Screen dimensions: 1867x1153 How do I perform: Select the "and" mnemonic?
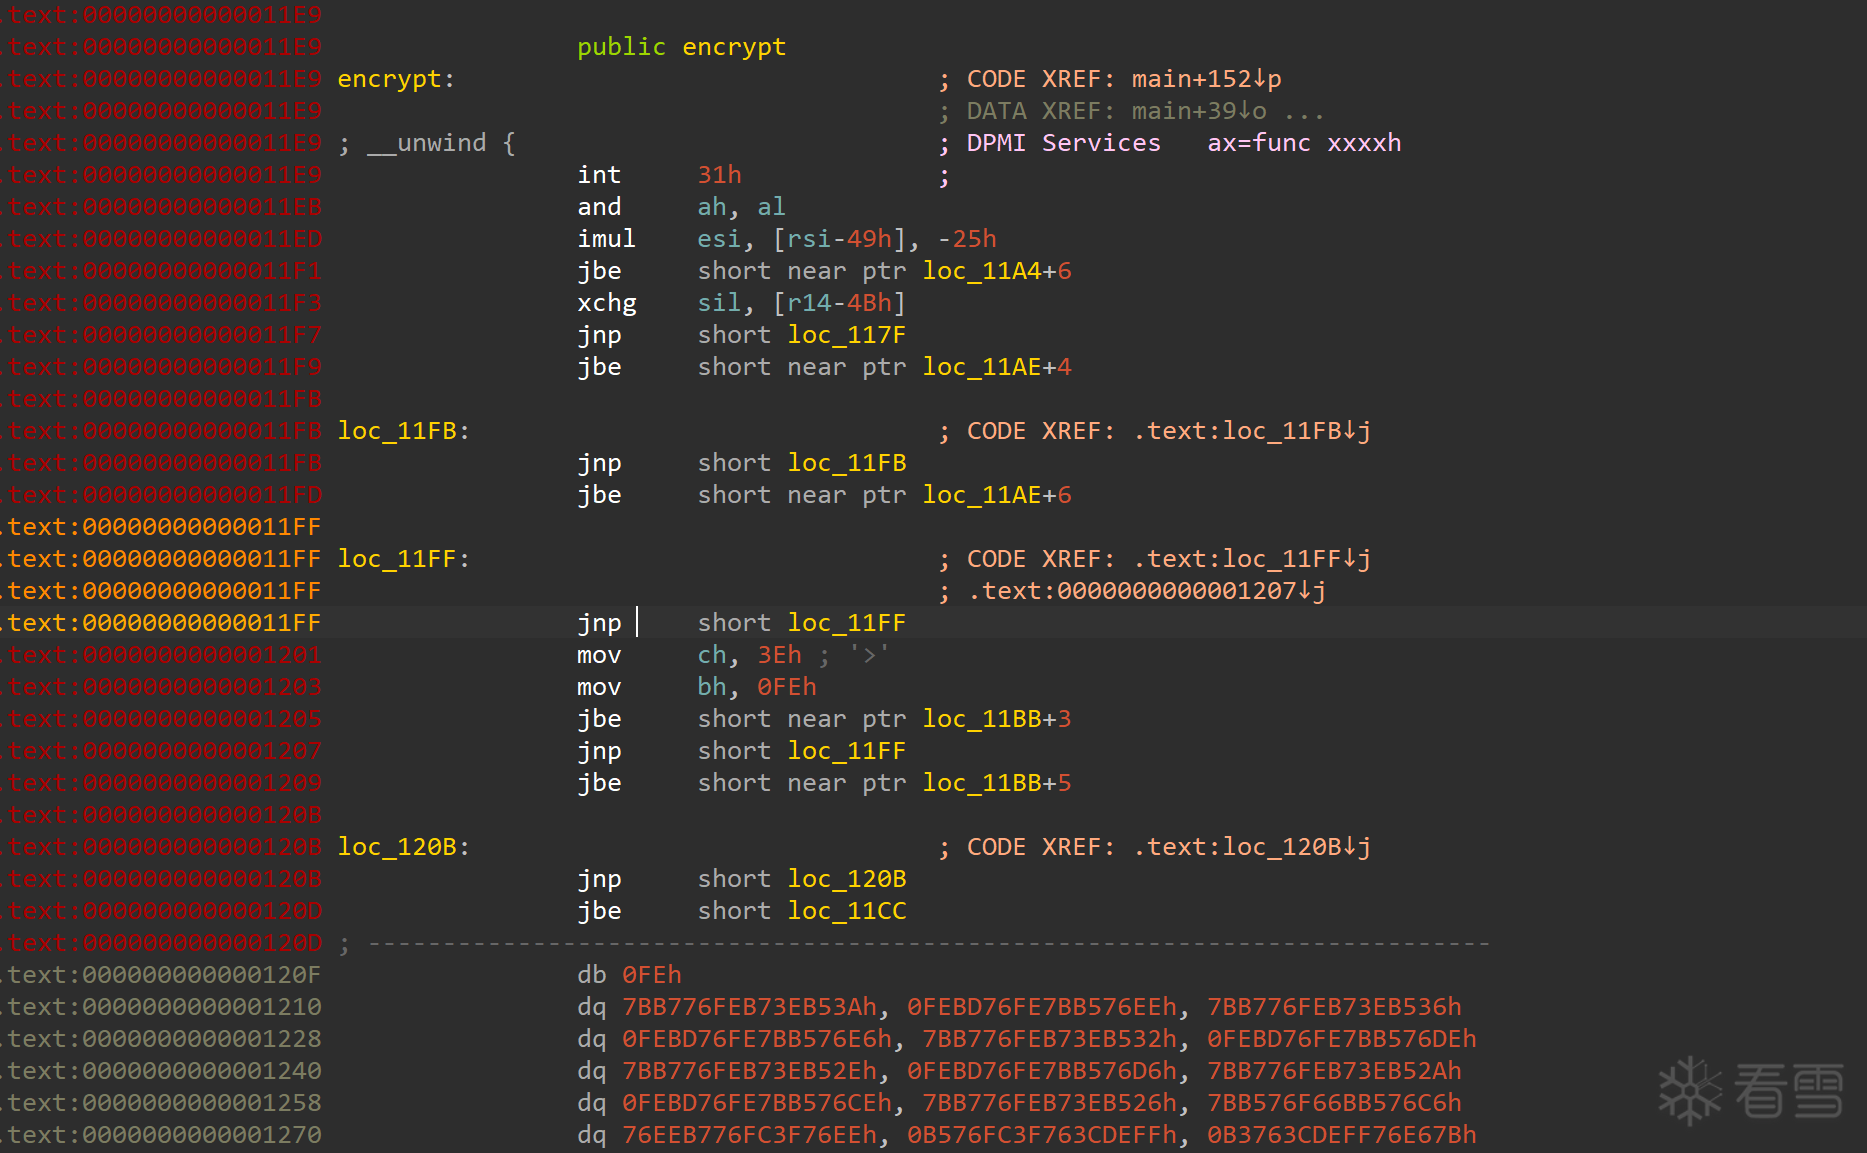point(599,207)
